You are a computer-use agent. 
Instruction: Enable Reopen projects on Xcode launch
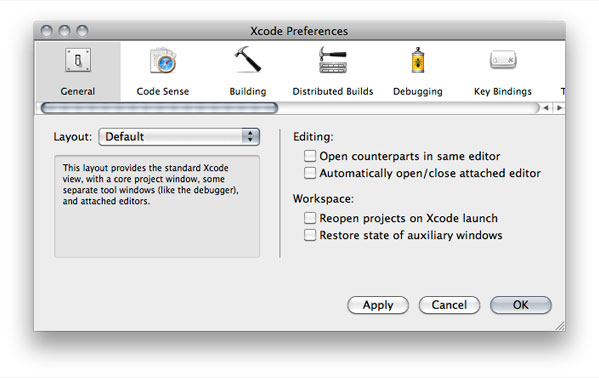310,218
